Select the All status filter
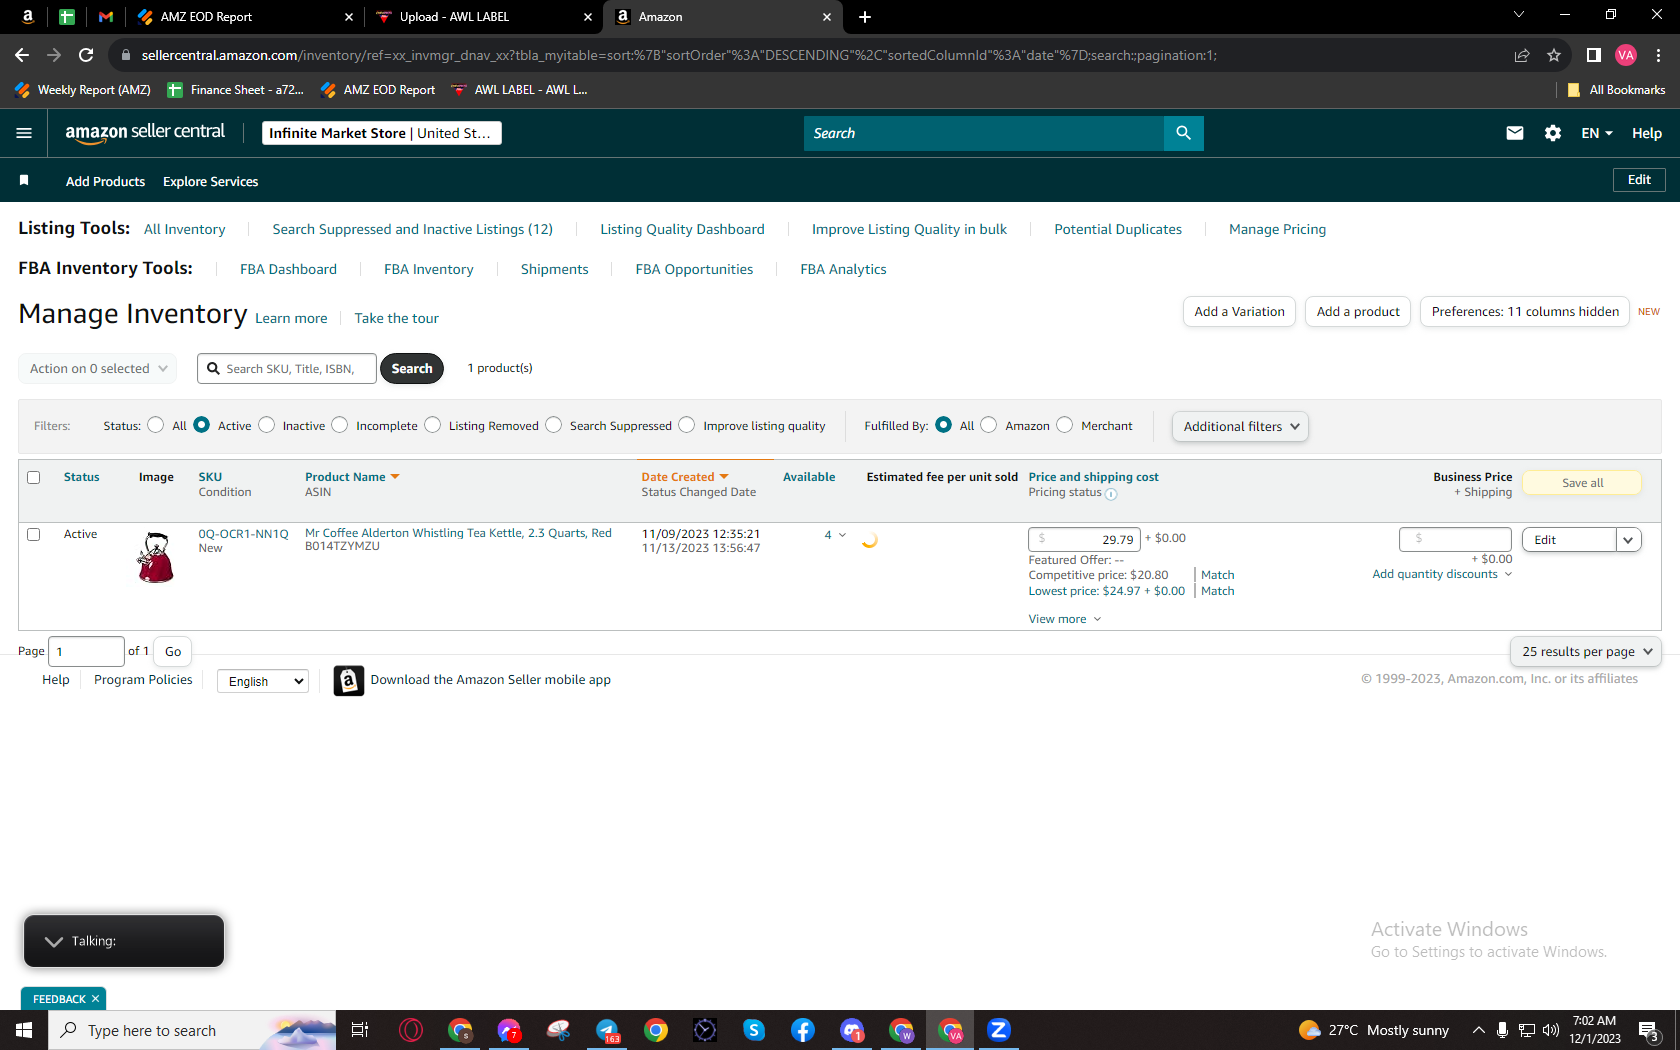This screenshot has height=1050, width=1680. pyautogui.click(x=155, y=425)
